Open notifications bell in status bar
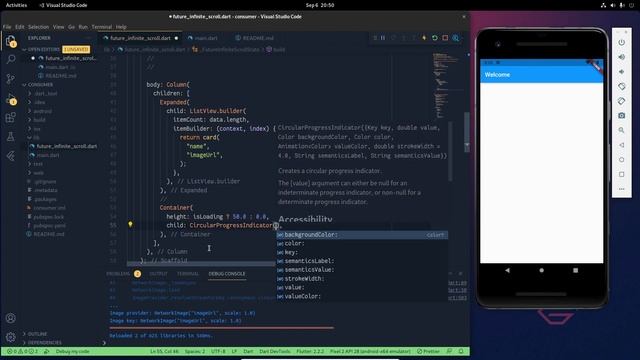The image size is (640, 360). (461, 351)
